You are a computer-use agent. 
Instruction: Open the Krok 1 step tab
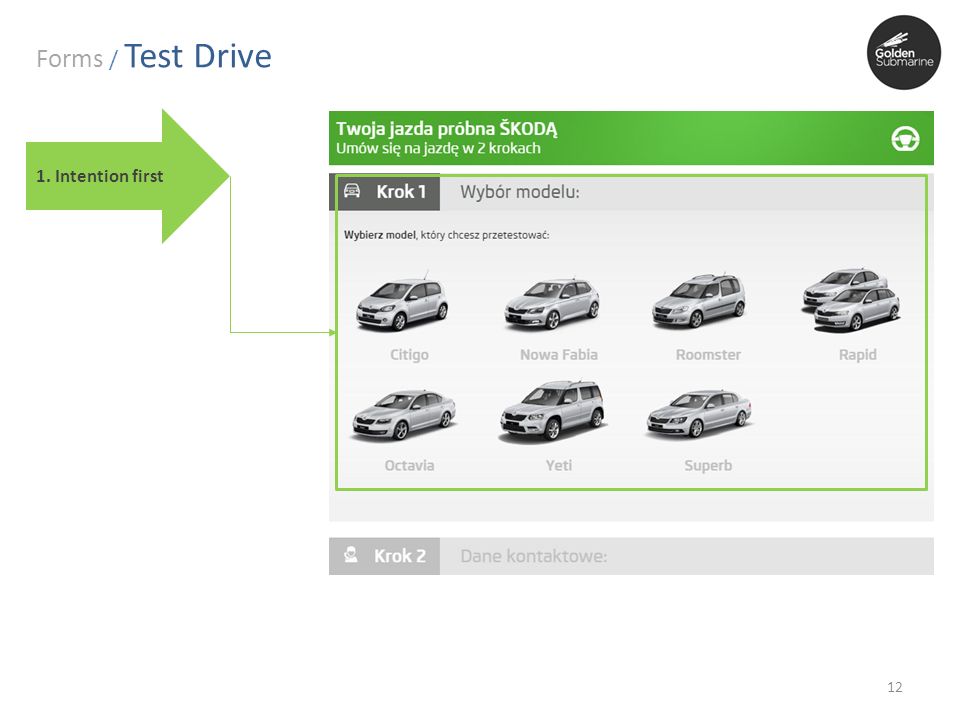click(384, 192)
